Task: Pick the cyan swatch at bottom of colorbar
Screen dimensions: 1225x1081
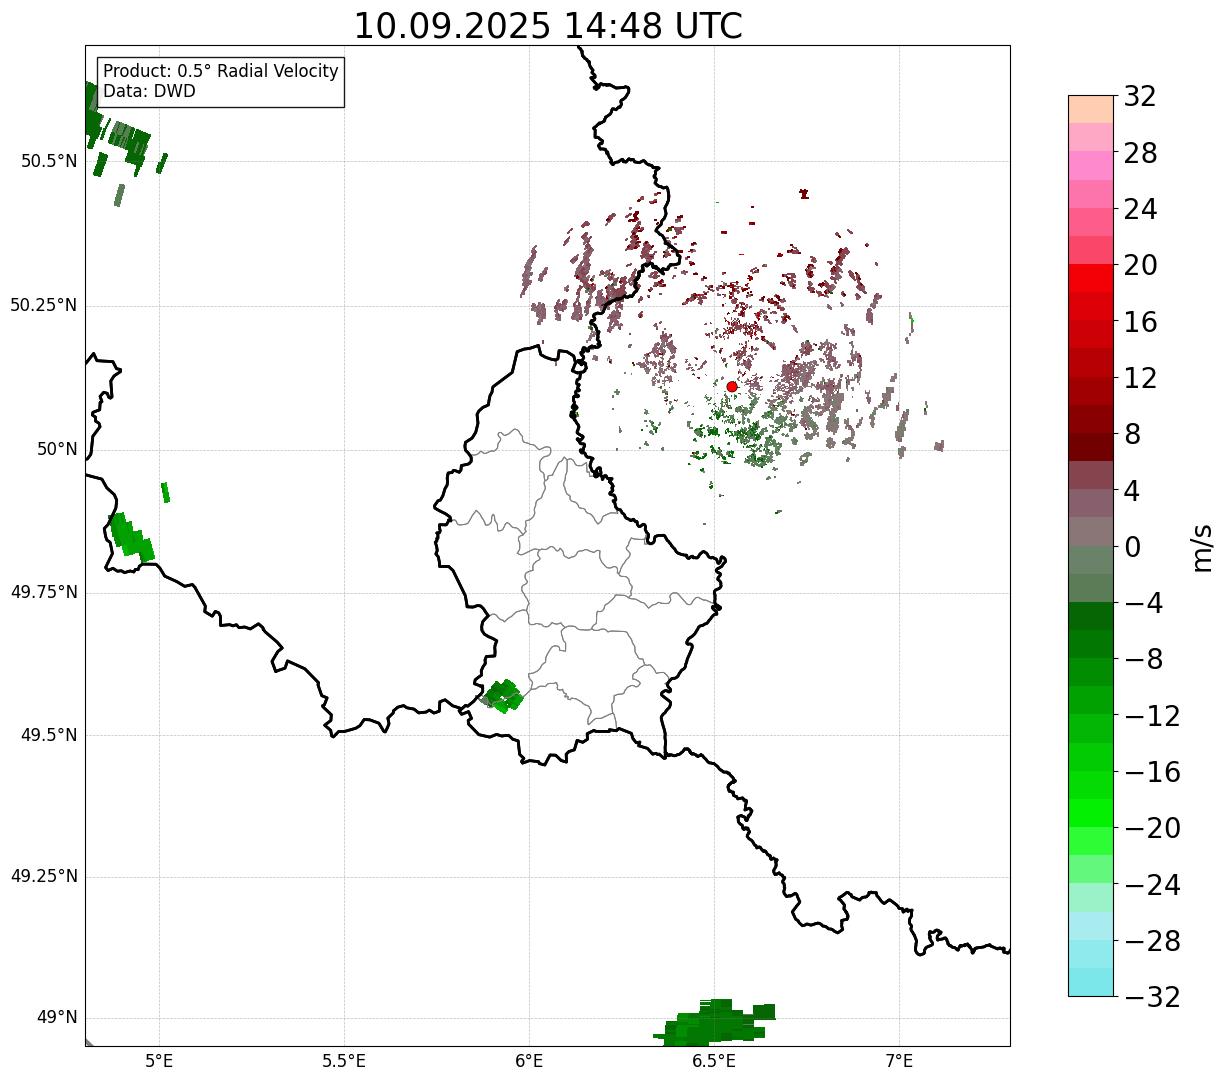Action: 1091,982
